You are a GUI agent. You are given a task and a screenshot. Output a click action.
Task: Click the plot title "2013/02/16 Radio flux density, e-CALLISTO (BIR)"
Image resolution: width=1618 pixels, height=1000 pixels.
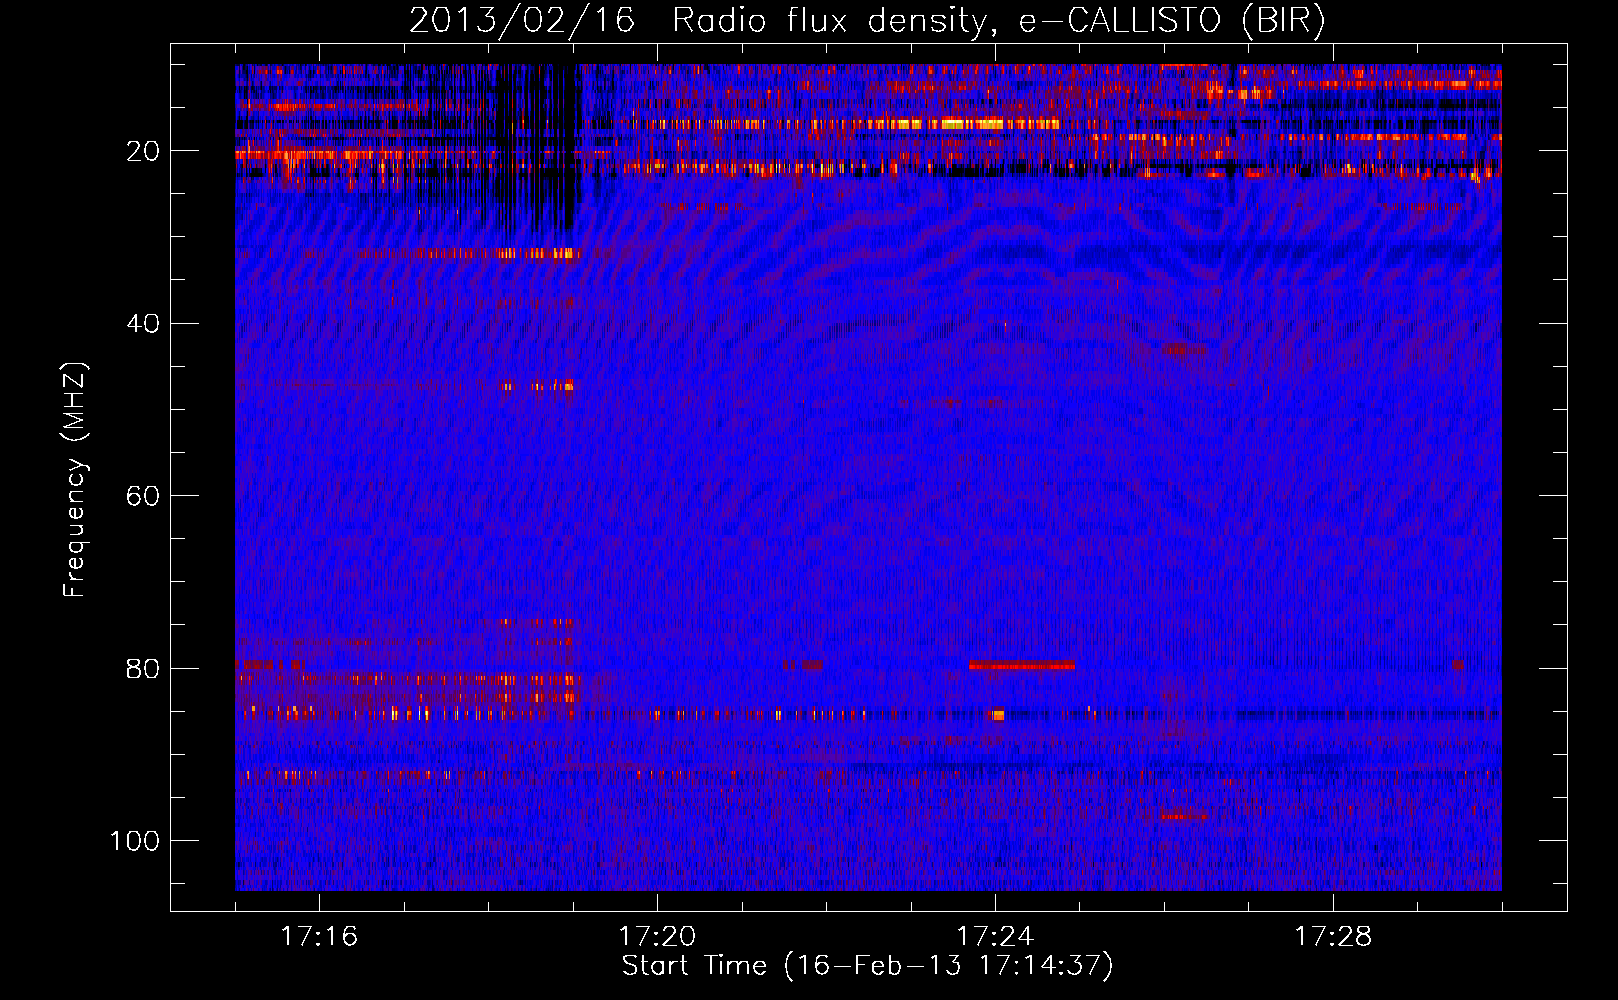[867, 21]
